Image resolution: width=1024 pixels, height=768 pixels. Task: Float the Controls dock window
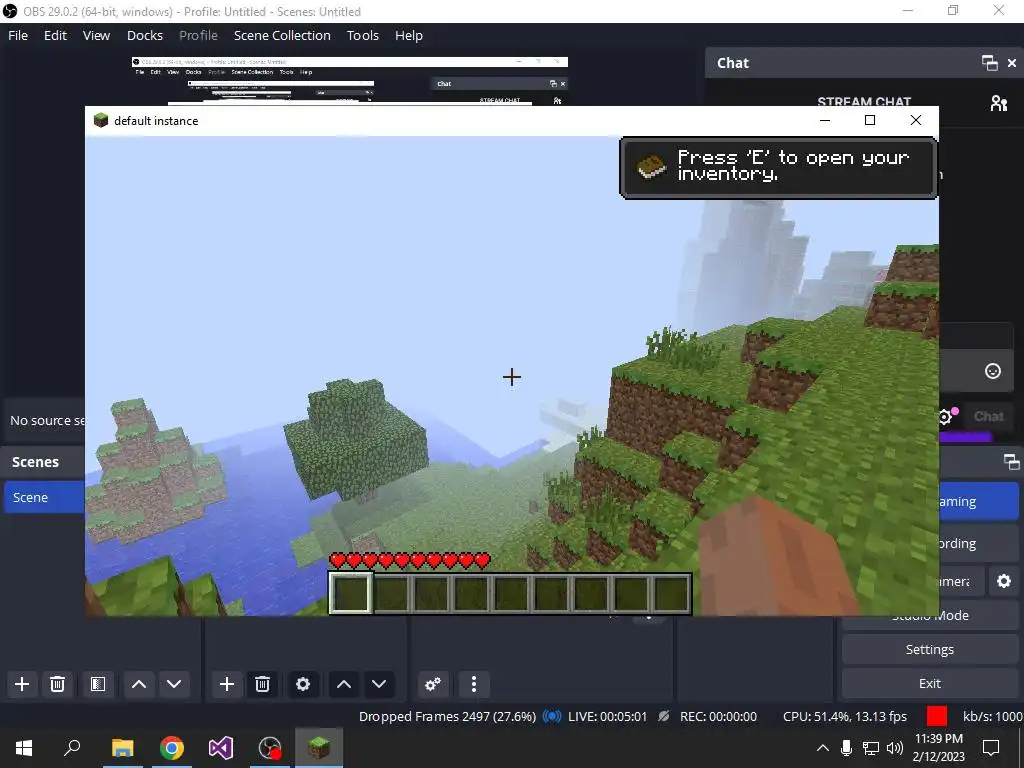click(x=1012, y=462)
